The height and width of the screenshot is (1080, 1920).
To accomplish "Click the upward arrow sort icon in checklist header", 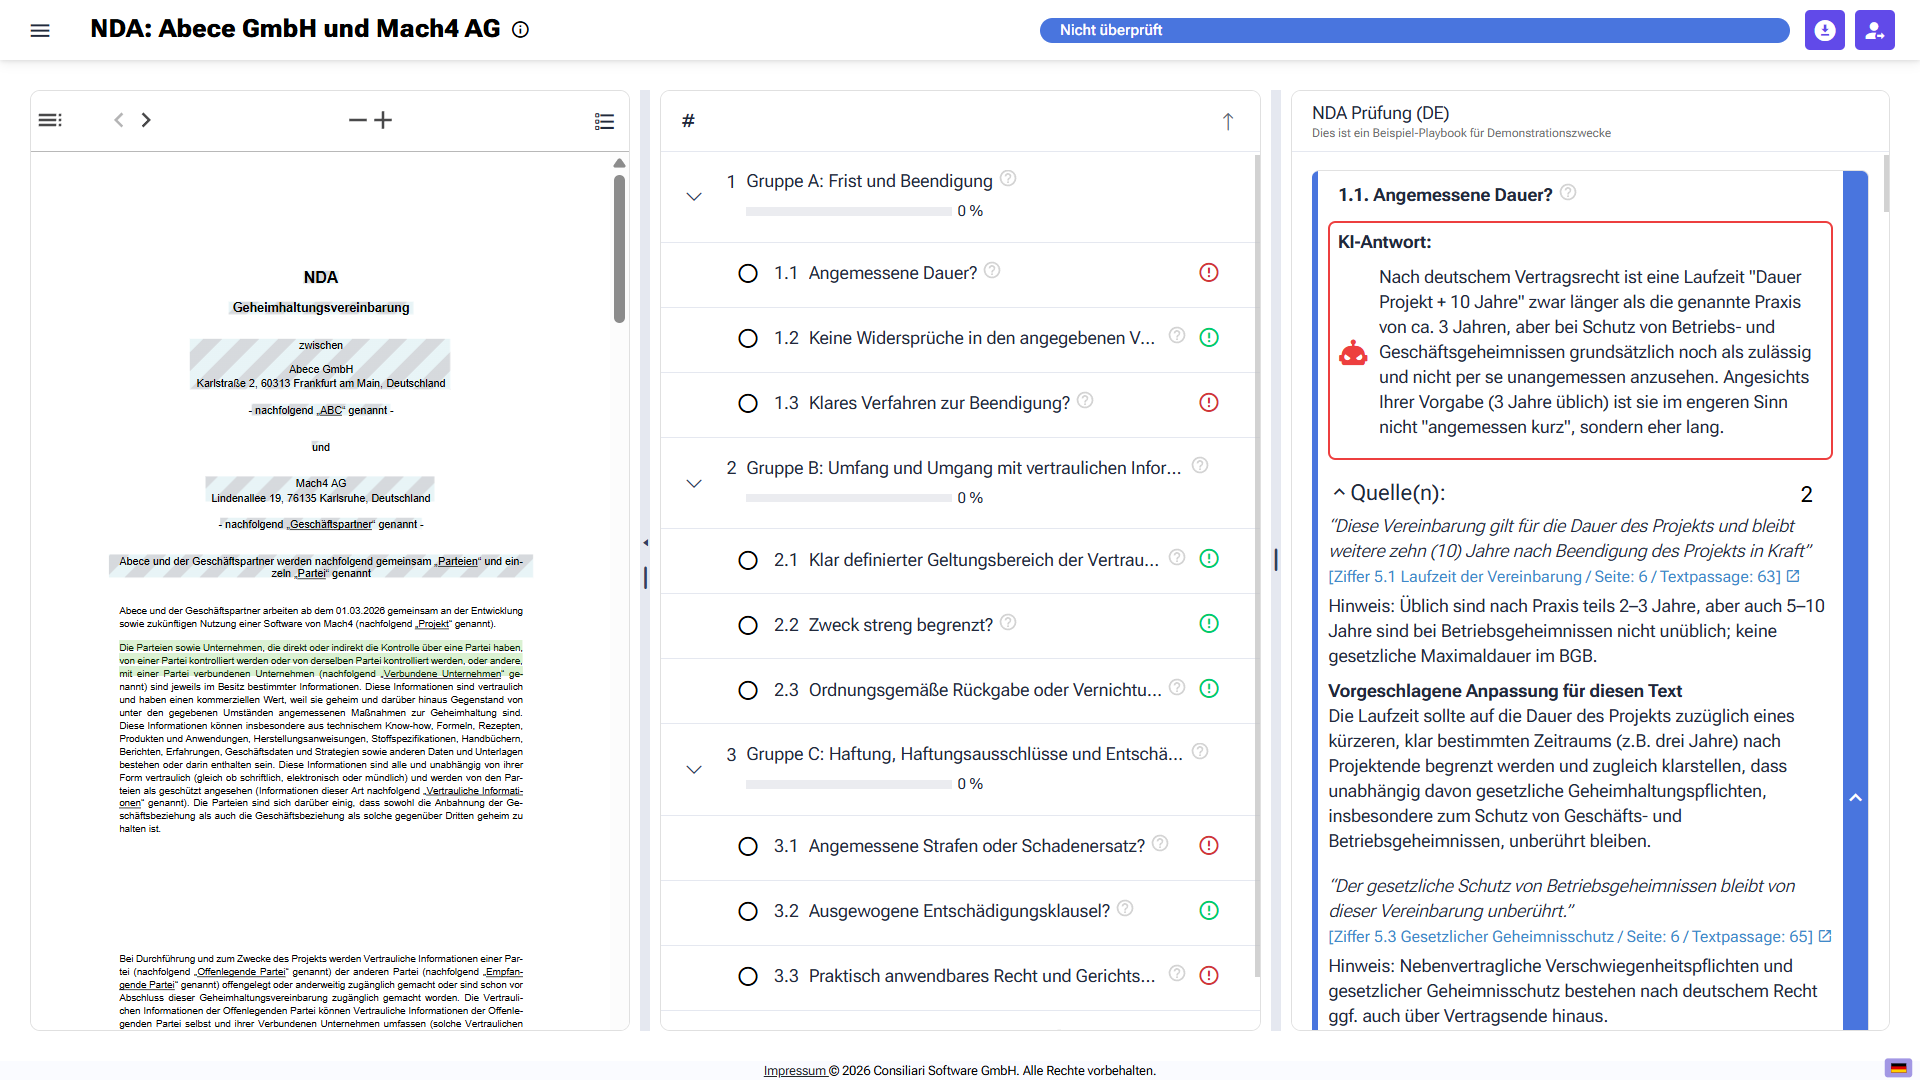I will [1228, 121].
